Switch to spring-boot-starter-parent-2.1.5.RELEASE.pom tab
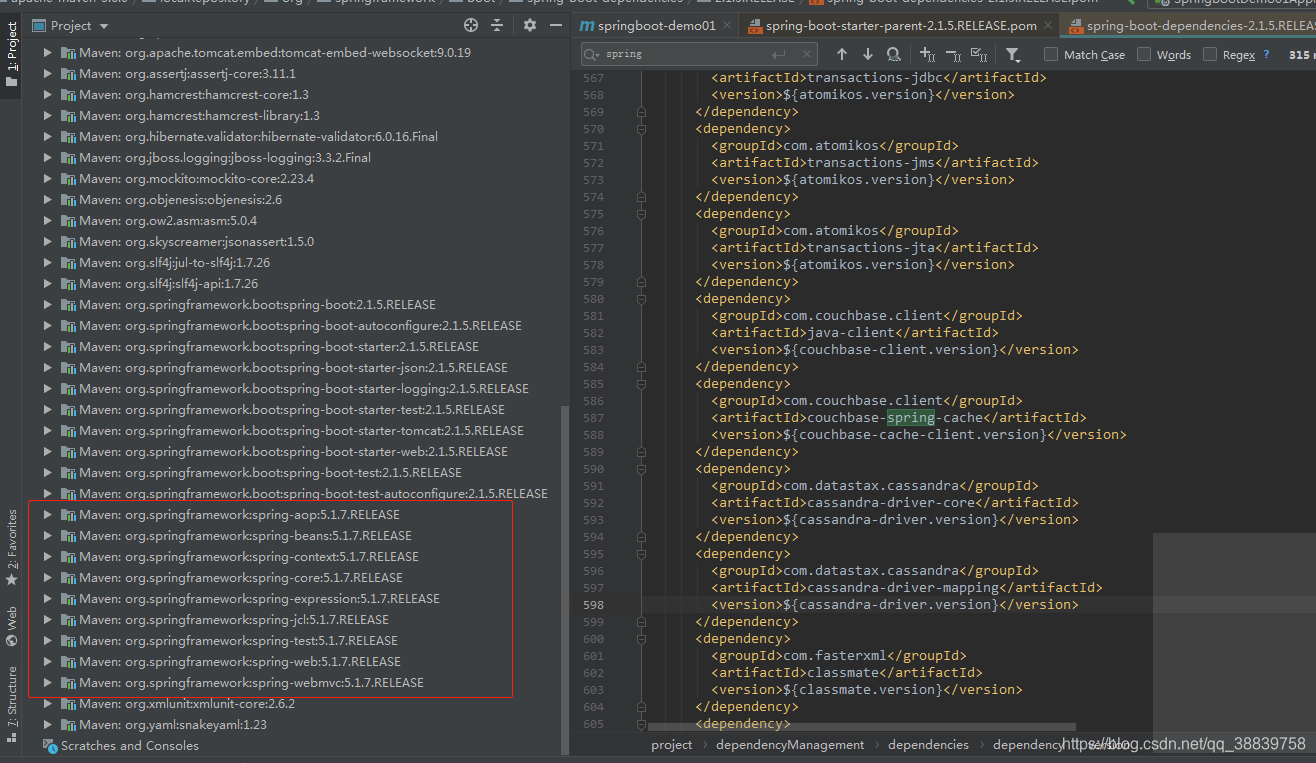The width and height of the screenshot is (1316, 763). tap(897, 26)
